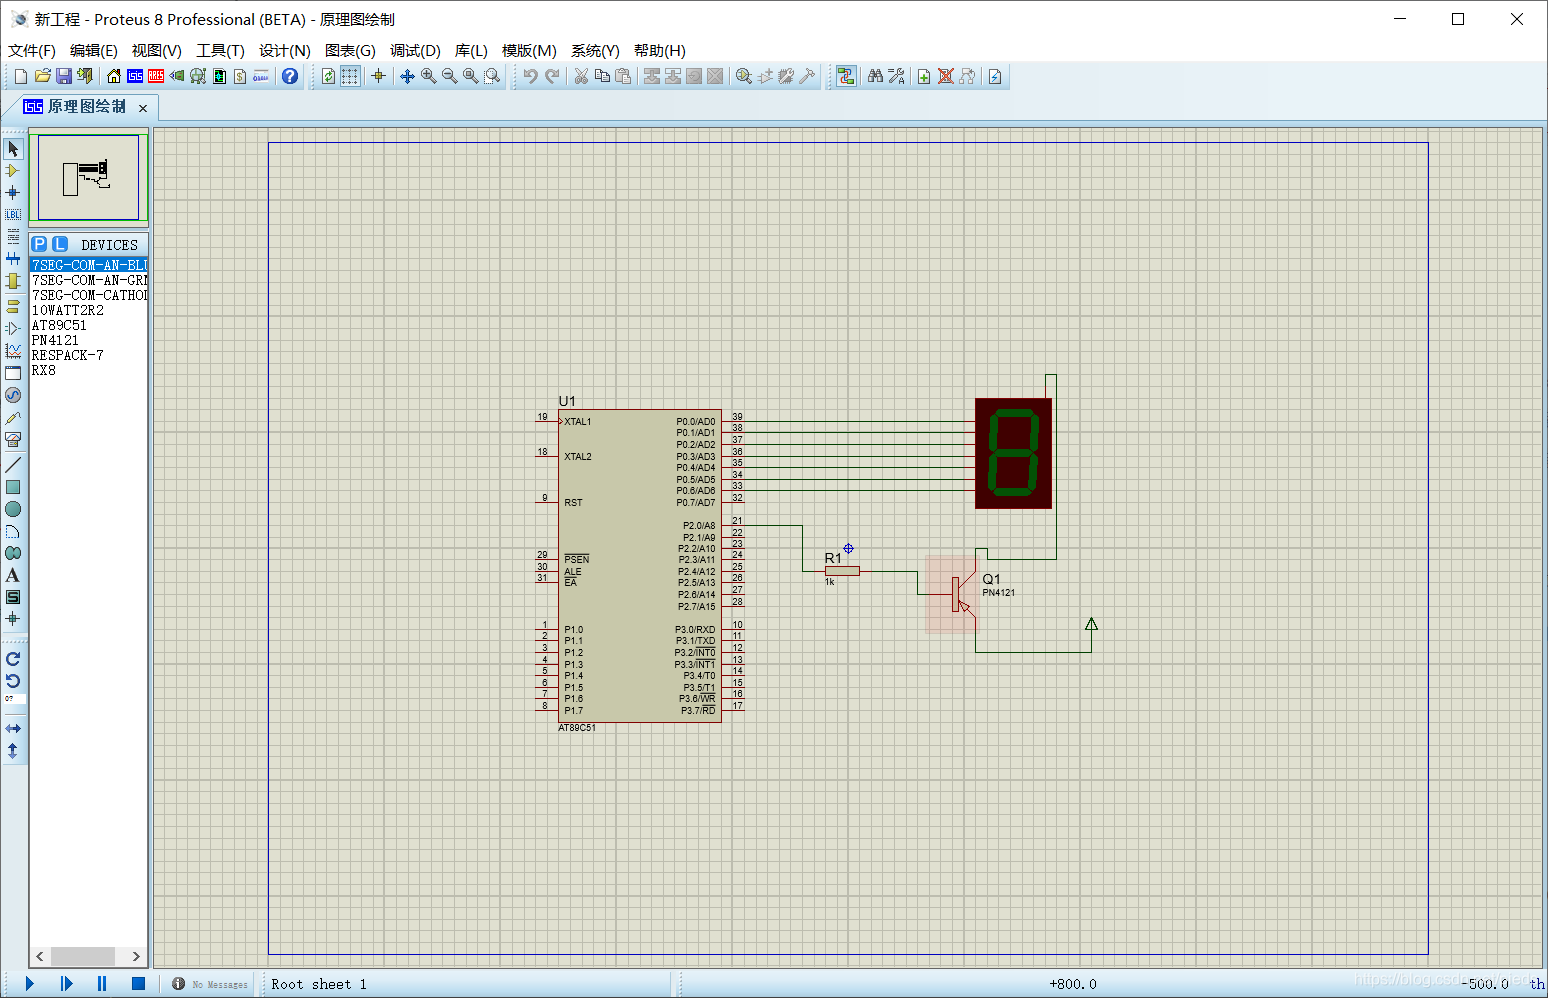This screenshot has width=1548, height=998.
Task: Click the Save Project floppy icon
Action: [64, 76]
